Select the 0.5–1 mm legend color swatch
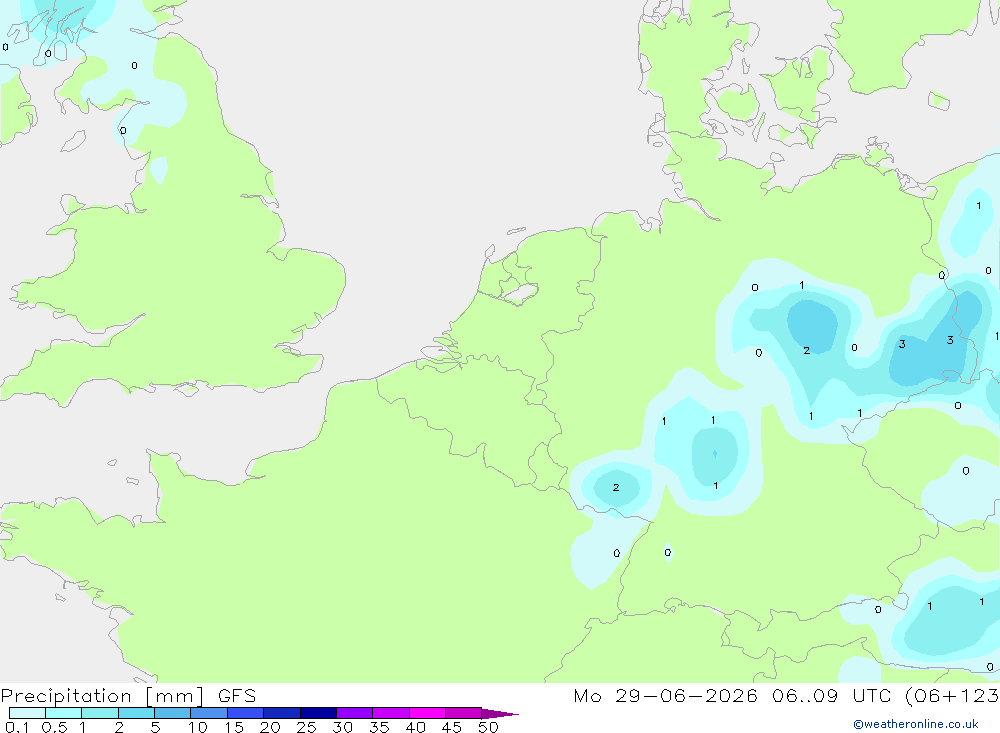 pyautogui.click(x=64, y=713)
